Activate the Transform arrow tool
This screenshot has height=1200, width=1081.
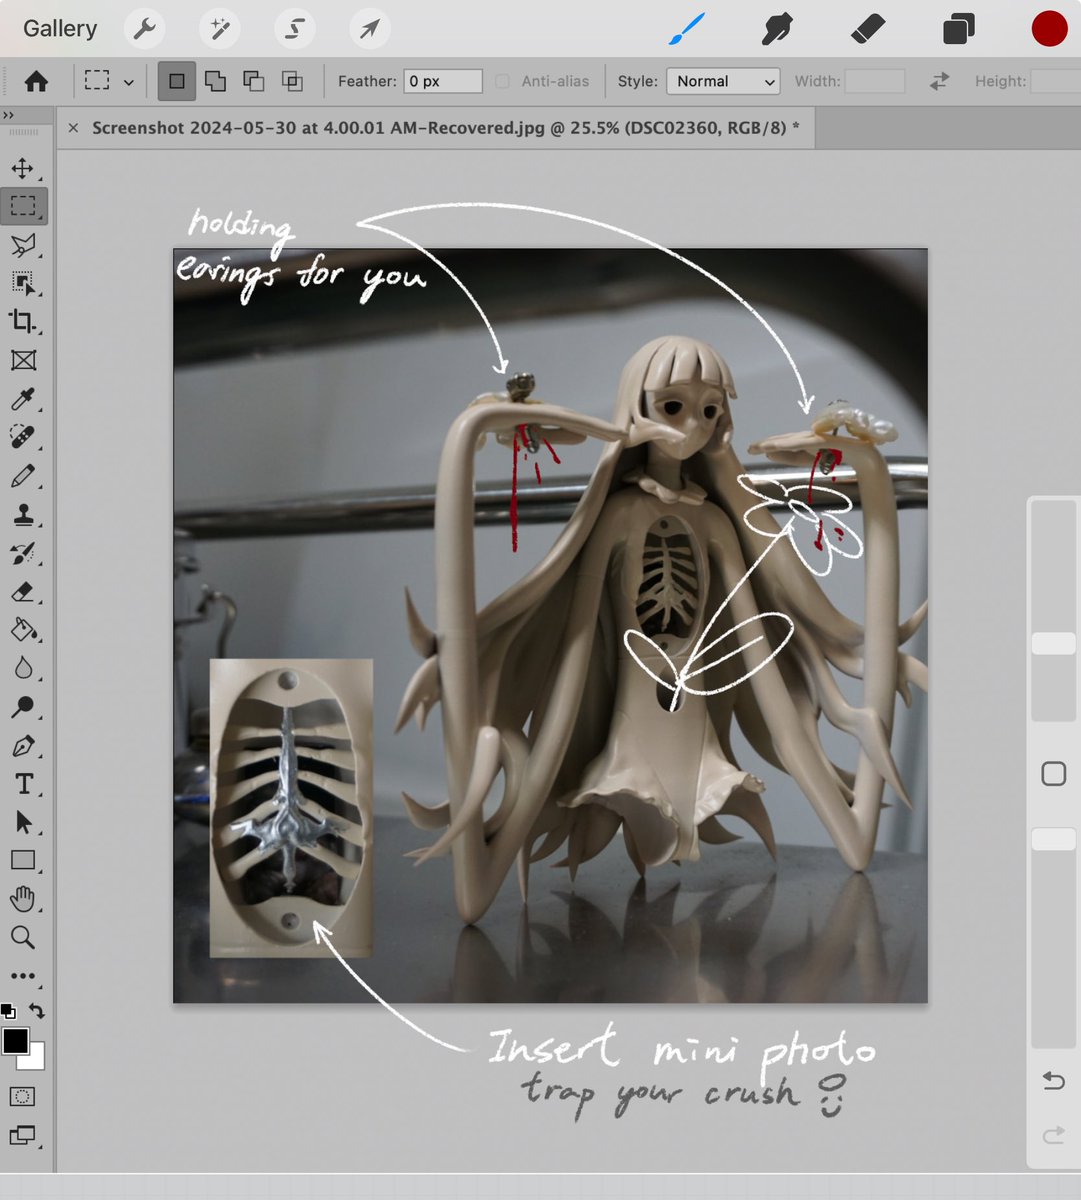(x=369, y=29)
